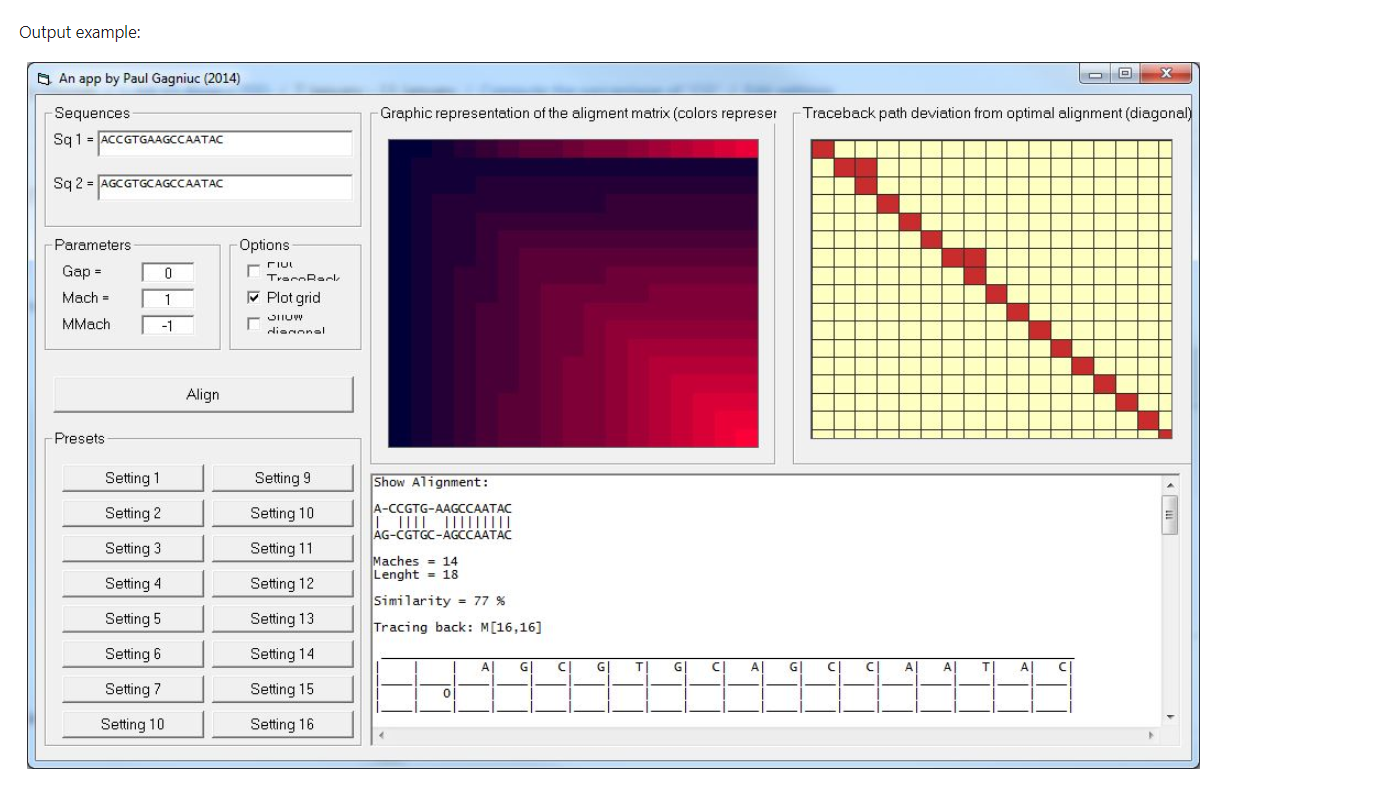Click the app icon in the title bar
Viewport: 1376px width, 793px height.
43,78
